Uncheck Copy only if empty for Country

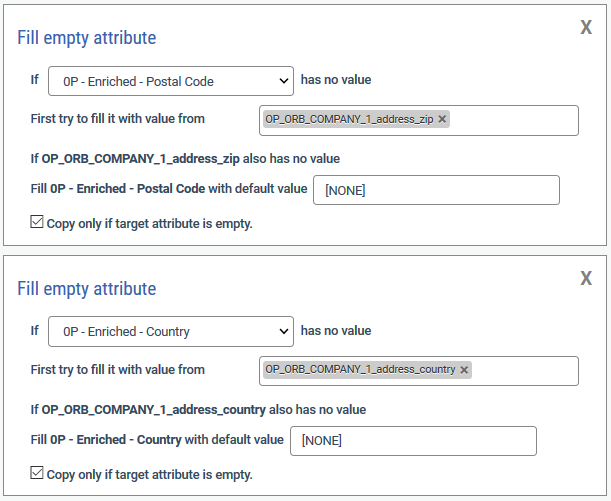(37, 473)
